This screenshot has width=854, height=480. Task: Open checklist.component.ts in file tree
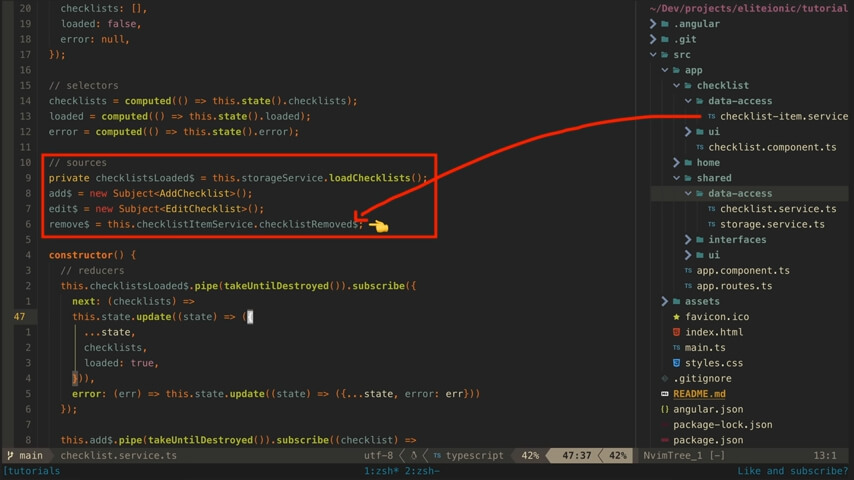(x=772, y=147)
